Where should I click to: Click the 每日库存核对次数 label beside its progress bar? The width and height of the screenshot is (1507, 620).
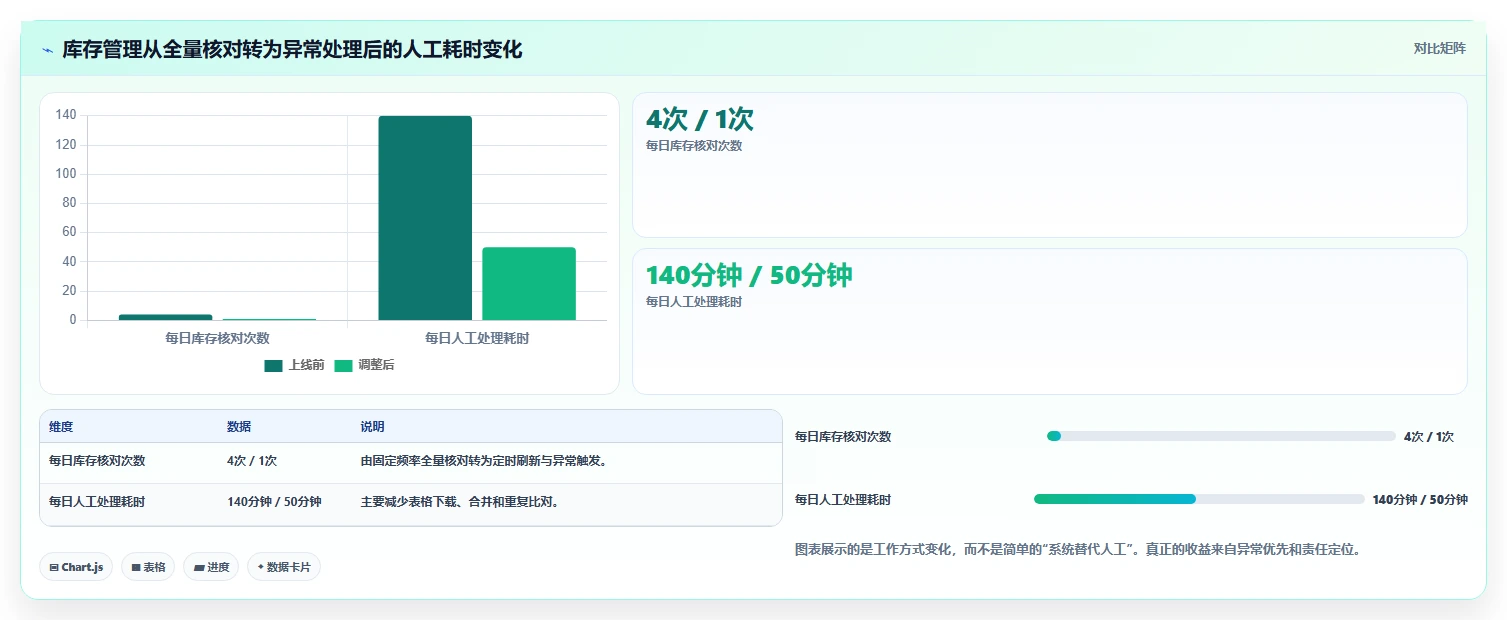(843, 437)
